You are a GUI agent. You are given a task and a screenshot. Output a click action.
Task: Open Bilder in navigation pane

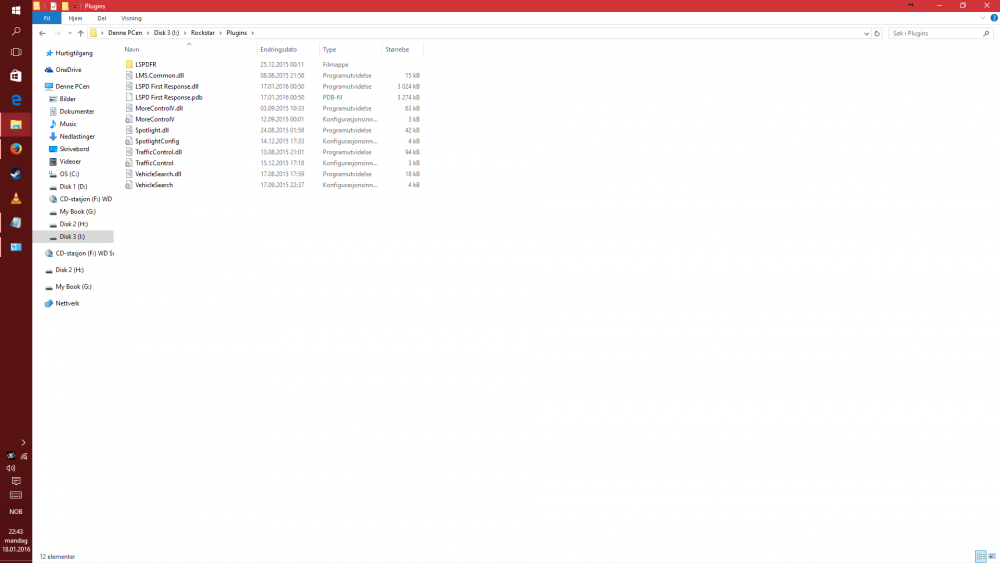click(68, 99)
